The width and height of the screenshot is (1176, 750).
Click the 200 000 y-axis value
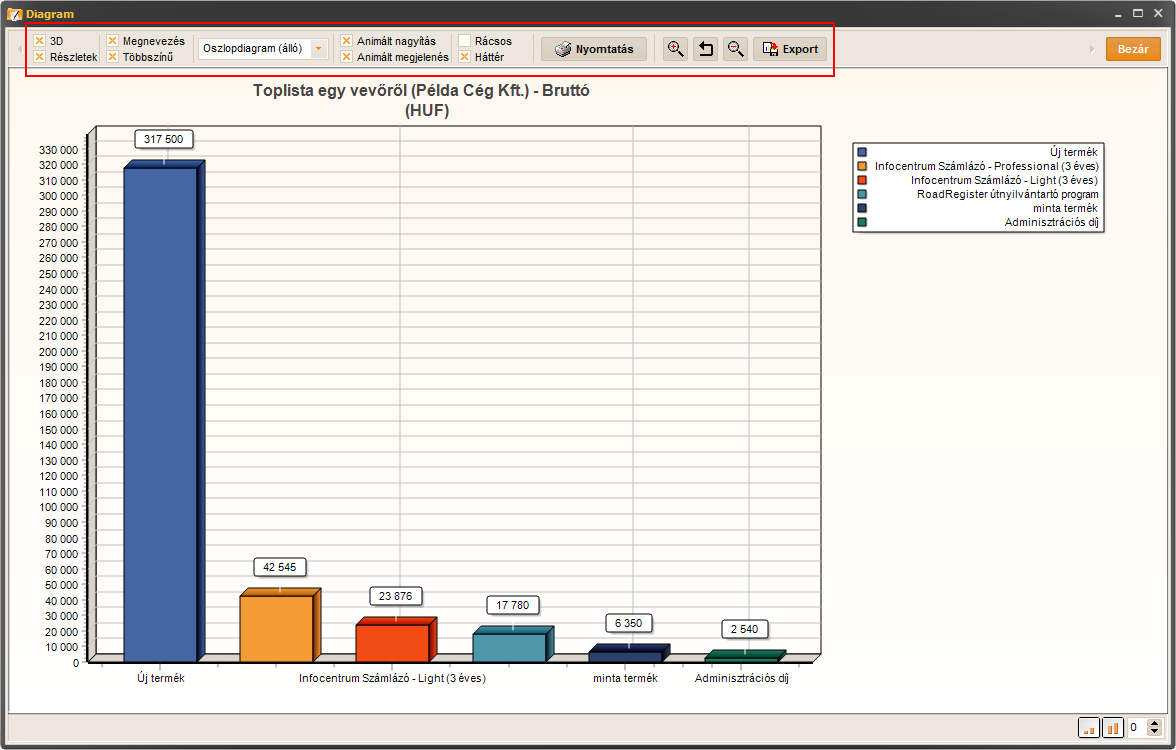point(58,352)
